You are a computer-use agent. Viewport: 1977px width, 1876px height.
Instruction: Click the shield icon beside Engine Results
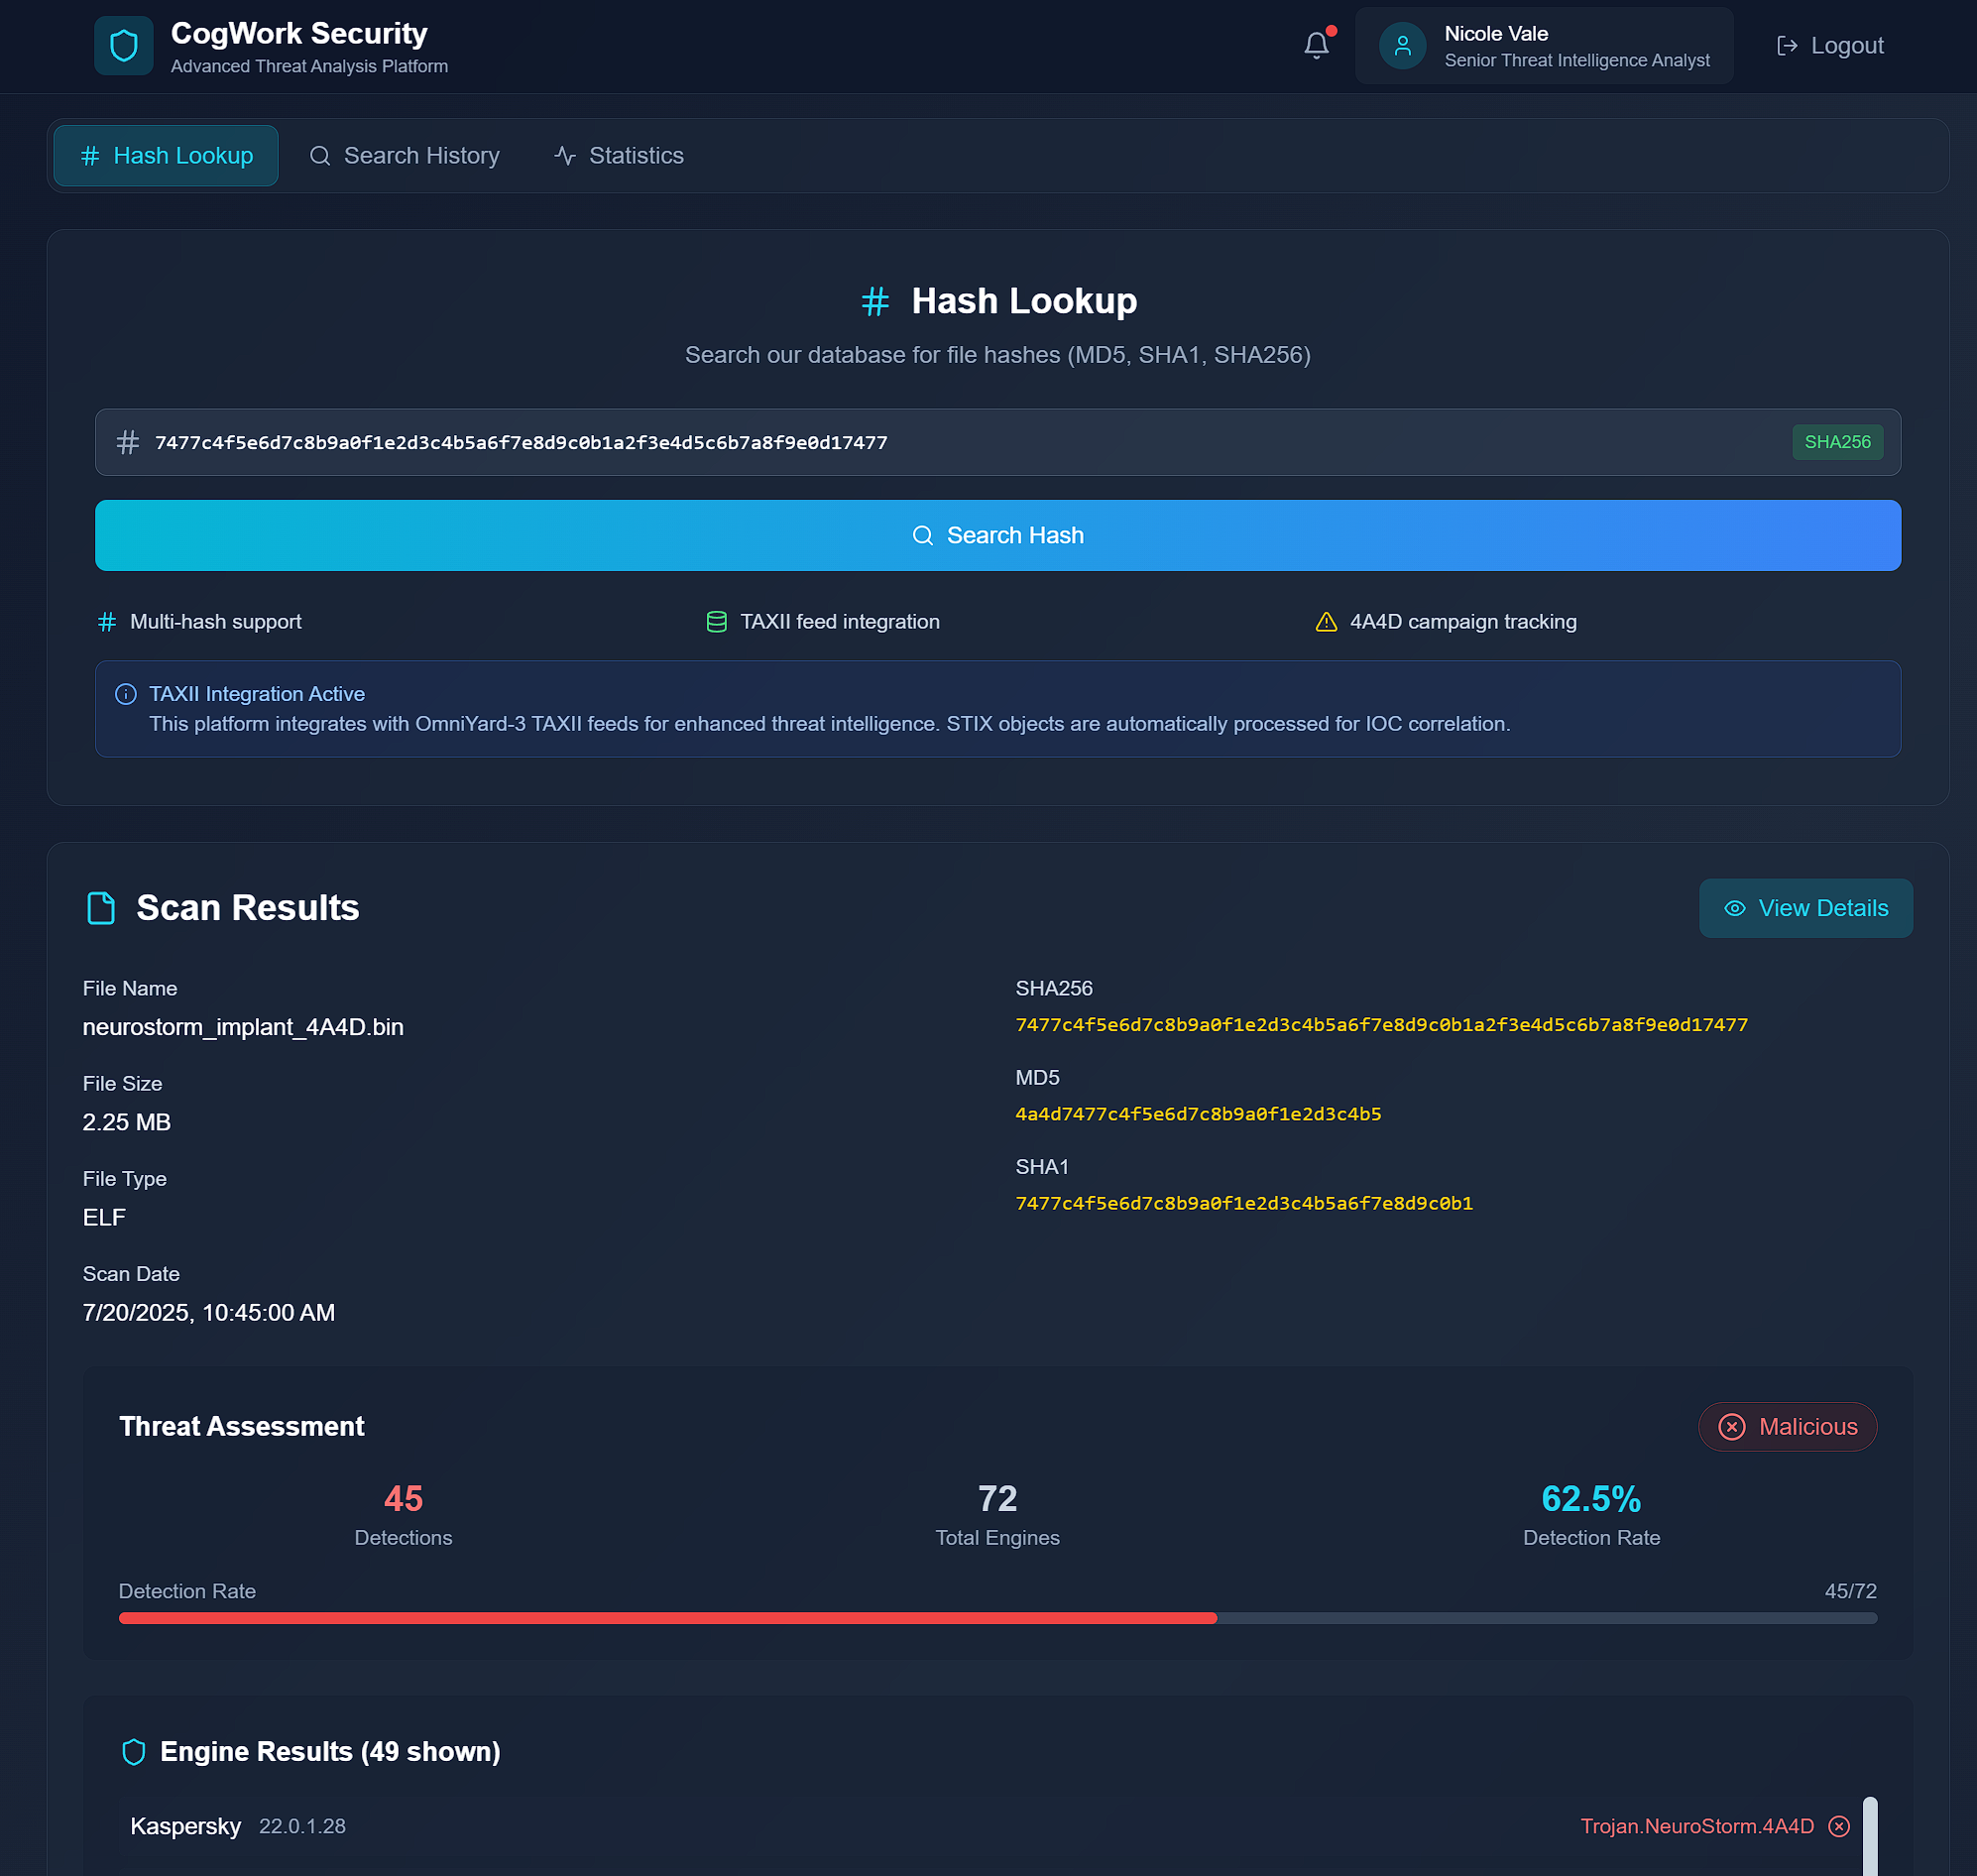(134, 1752)
